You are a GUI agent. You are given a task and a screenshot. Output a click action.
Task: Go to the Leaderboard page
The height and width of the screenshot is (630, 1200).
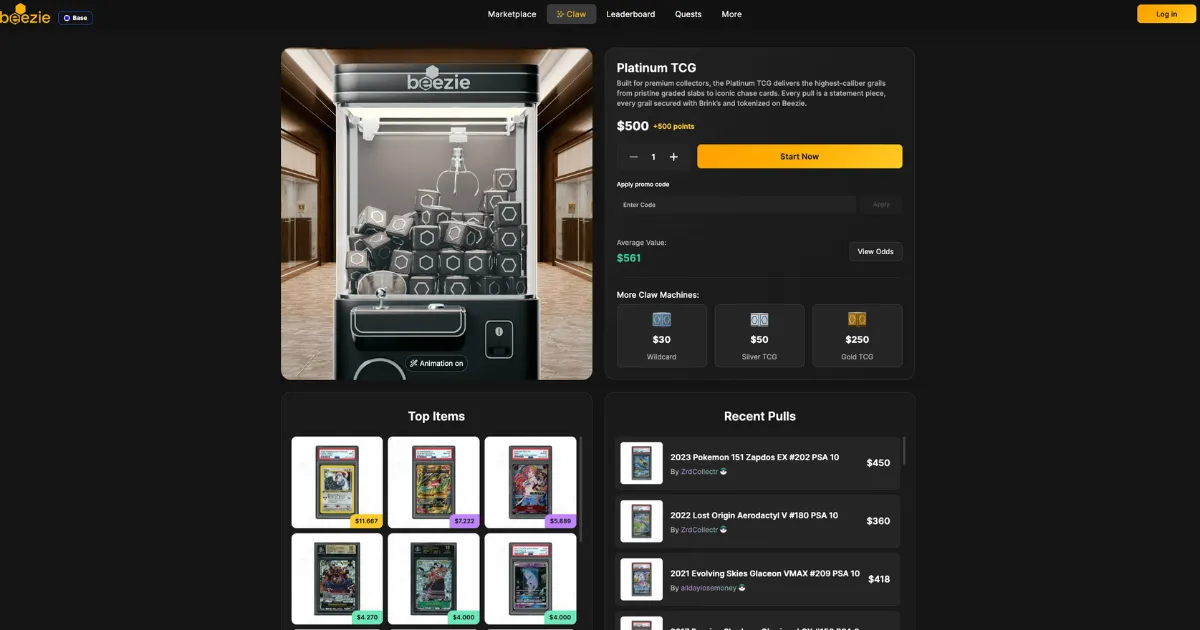tap(630, 14)
